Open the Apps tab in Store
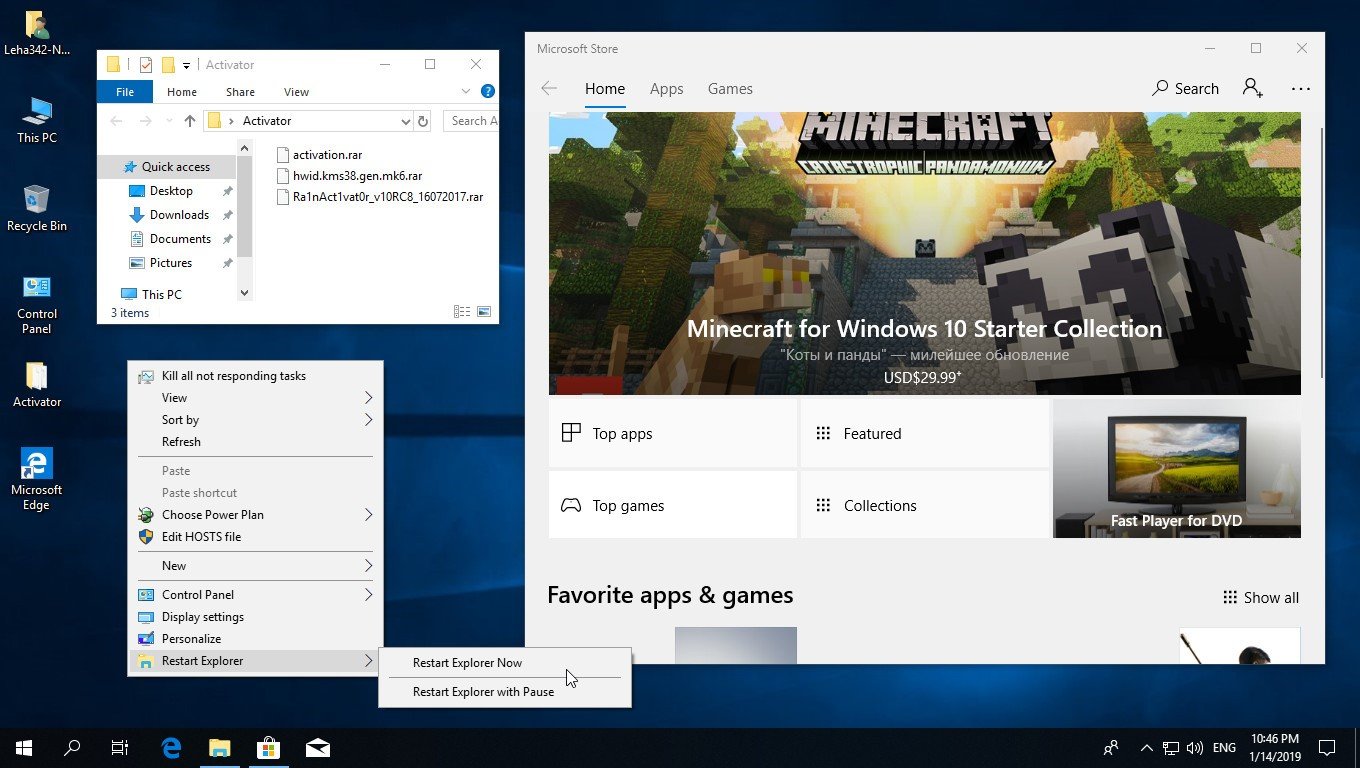Viewport: 1360px width, 768px height. point(666,89)
